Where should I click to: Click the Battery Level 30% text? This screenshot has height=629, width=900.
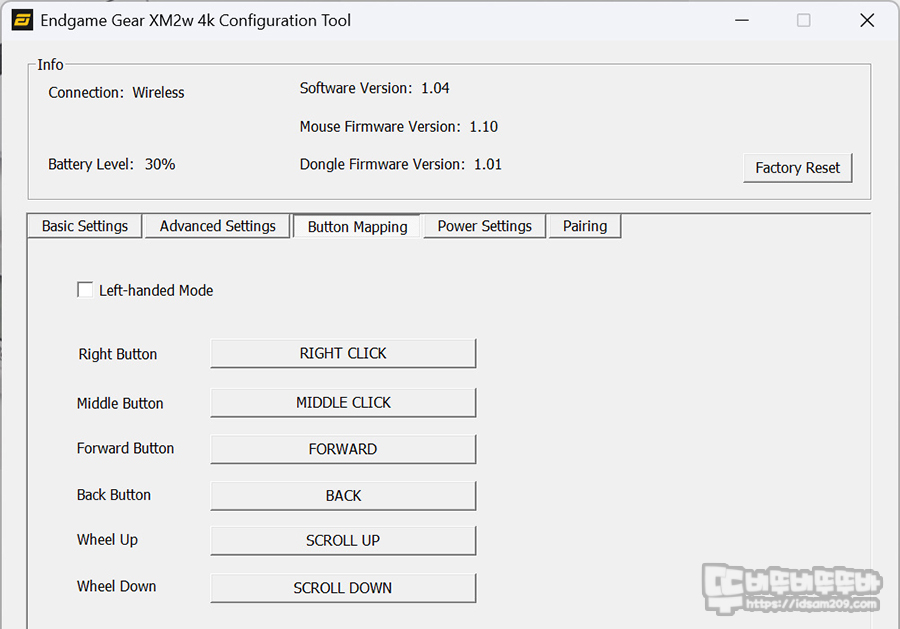(x=111, y=164)
